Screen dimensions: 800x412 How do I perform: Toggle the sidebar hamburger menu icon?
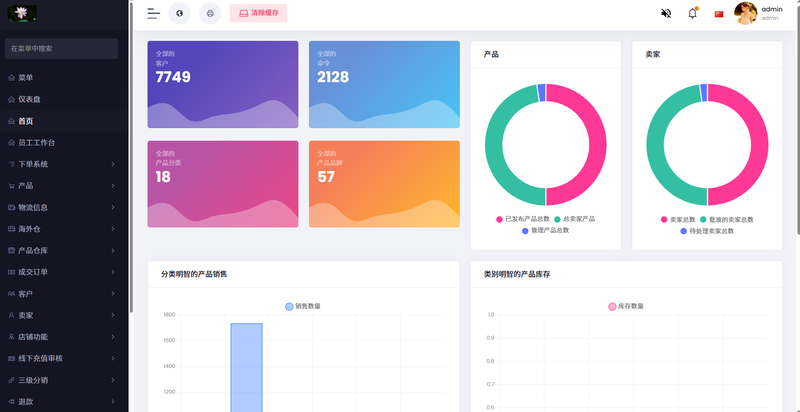(154, 13)
